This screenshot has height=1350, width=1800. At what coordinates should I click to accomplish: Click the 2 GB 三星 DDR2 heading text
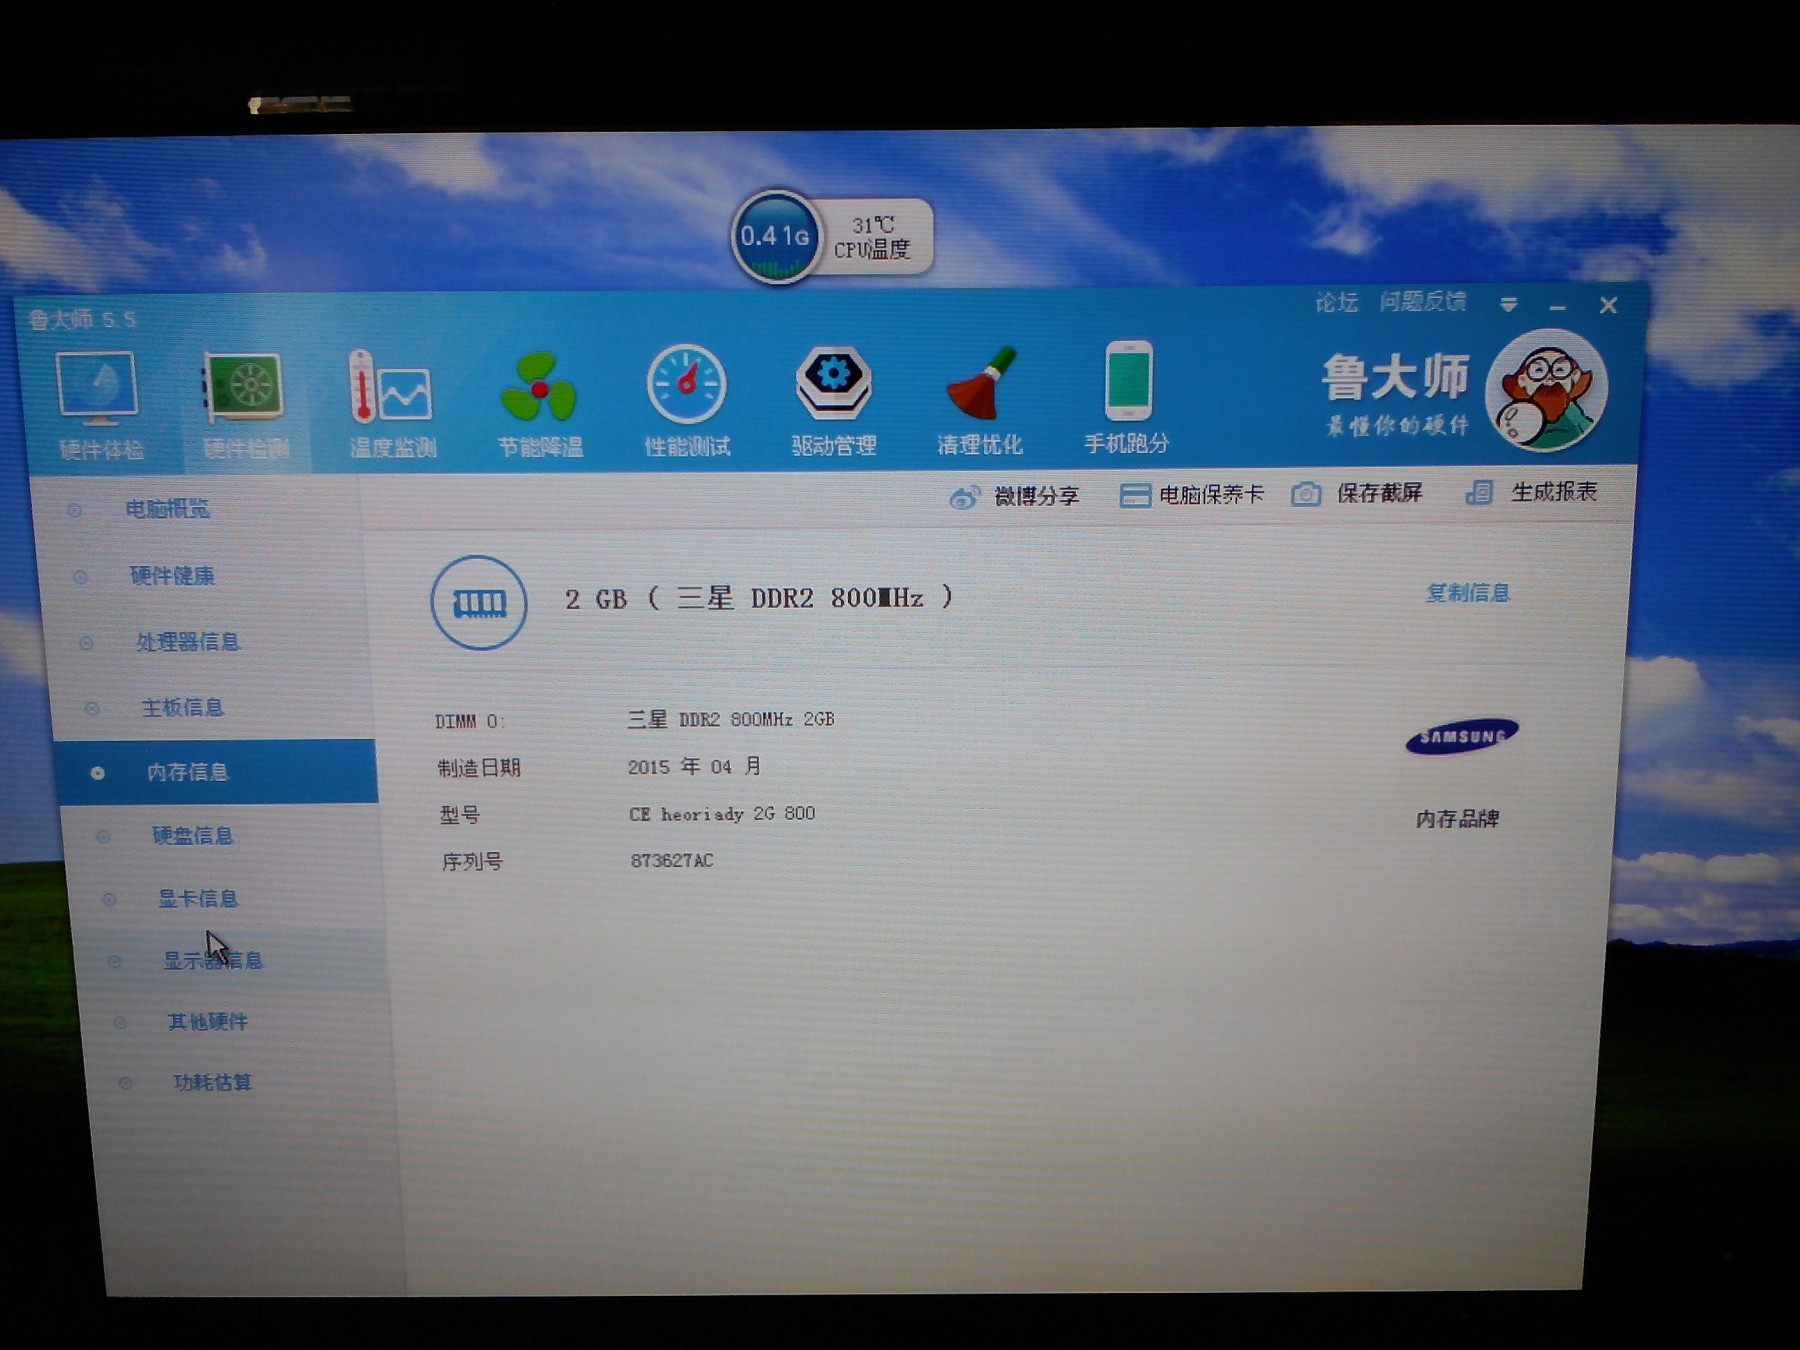759,598
